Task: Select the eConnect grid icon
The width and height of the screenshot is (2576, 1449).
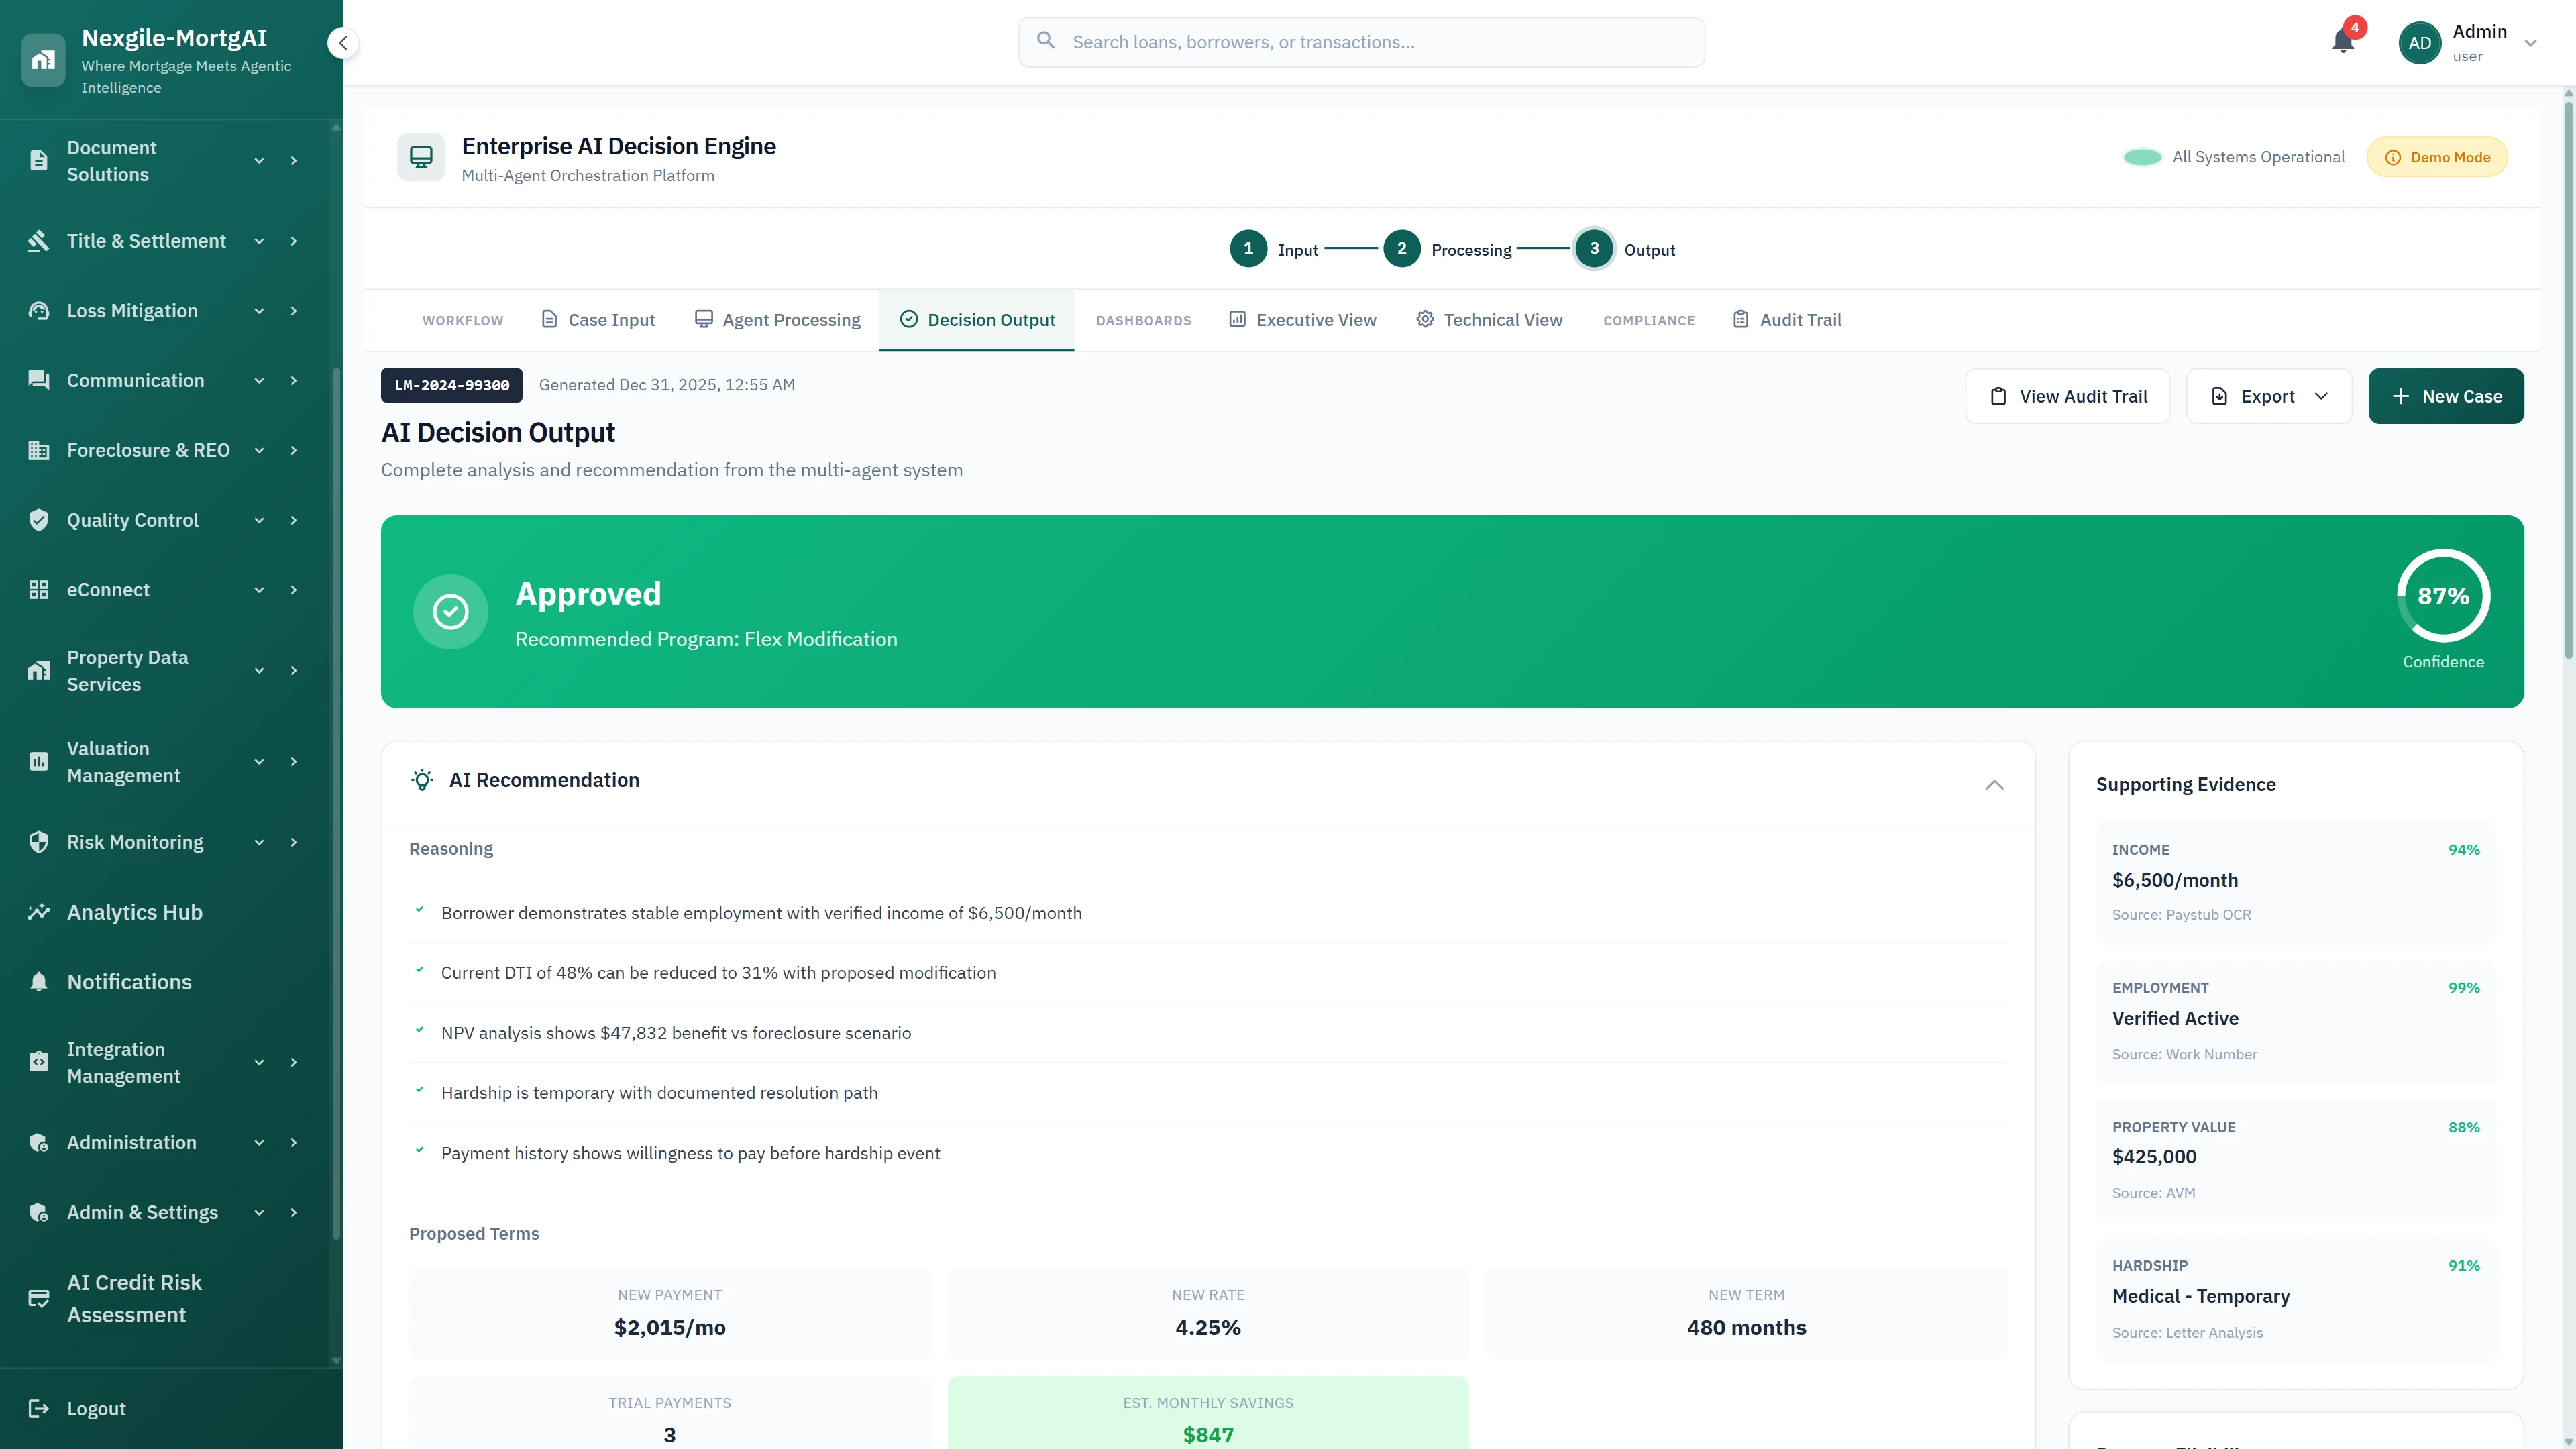Action: [39, 590]
